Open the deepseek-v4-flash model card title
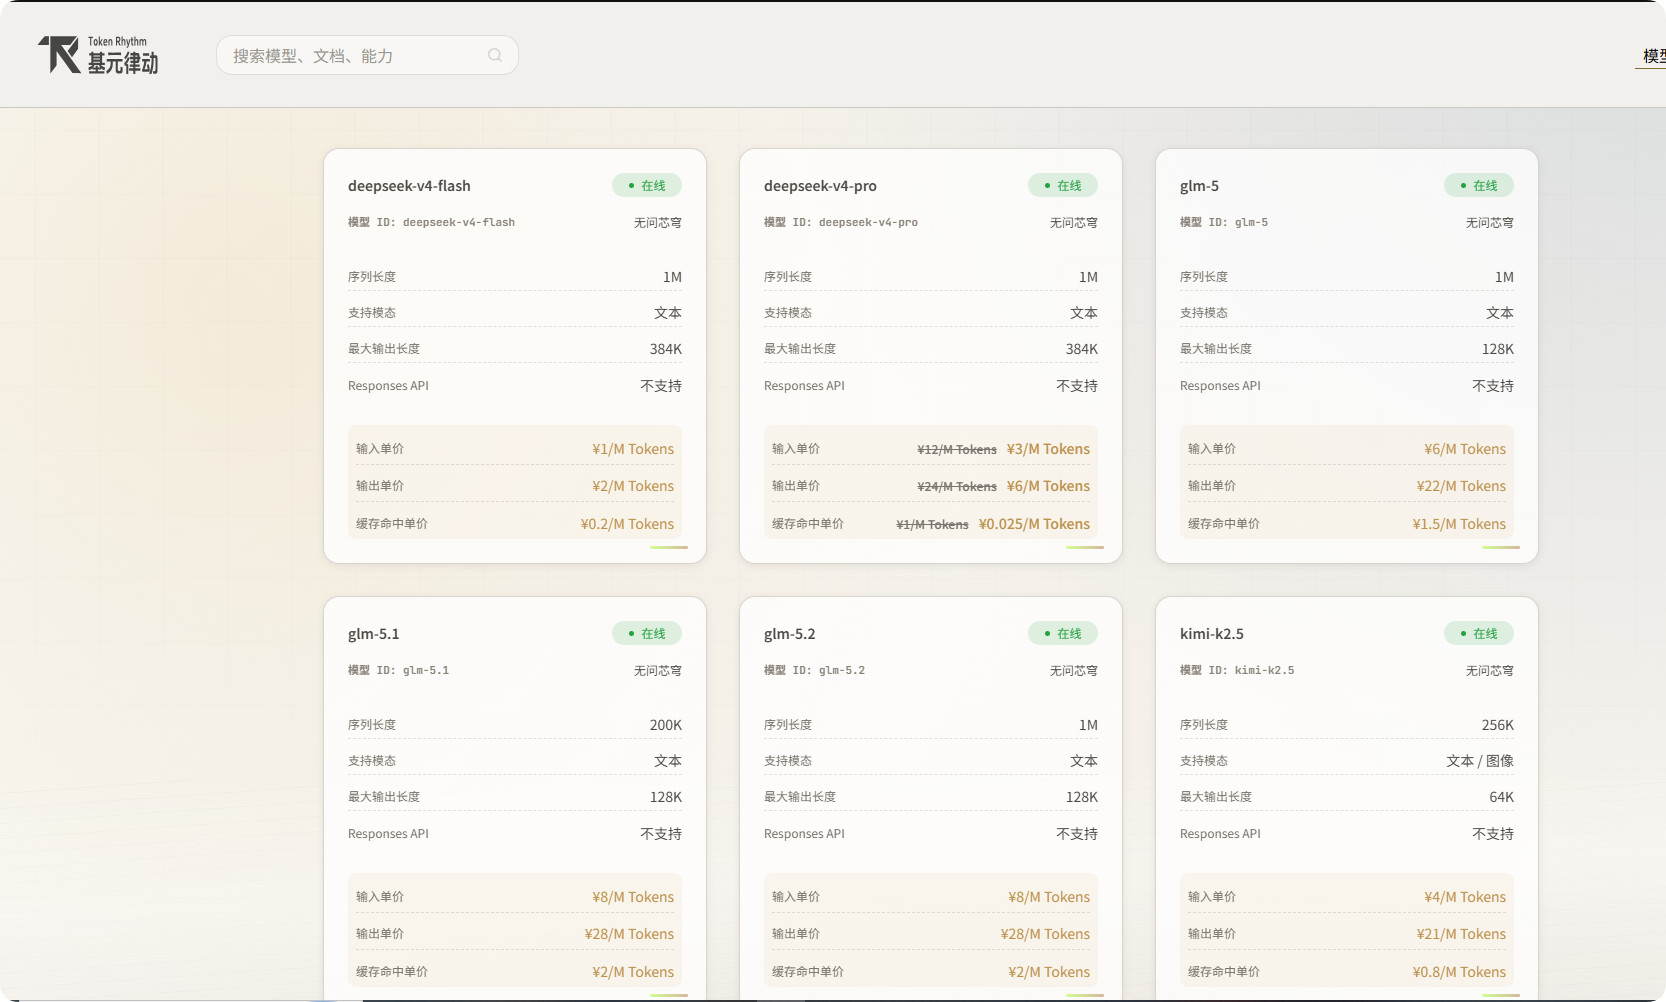Image resolution: width=1666 pixels, height=1002 pixels. tap(409, 186)
